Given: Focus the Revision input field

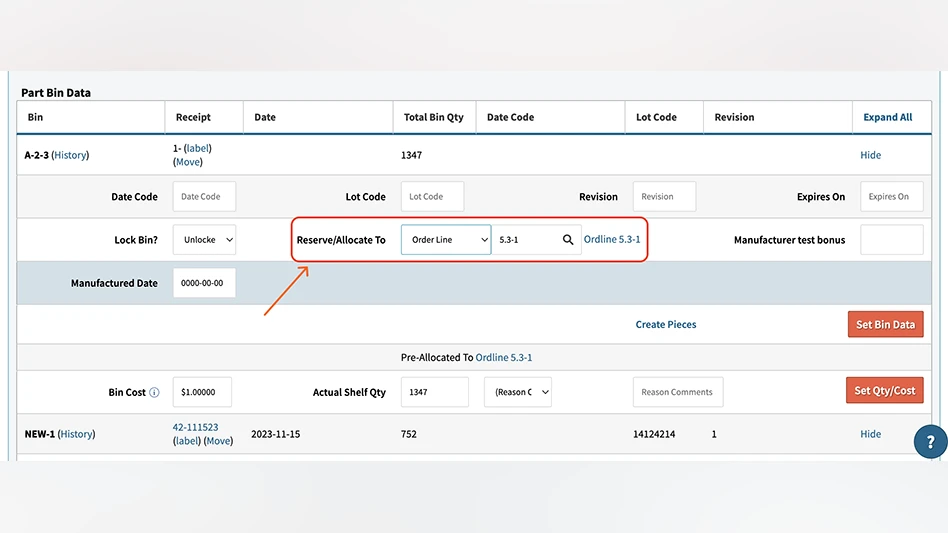Looking at the screenshot, I should (x=664, y=196).
